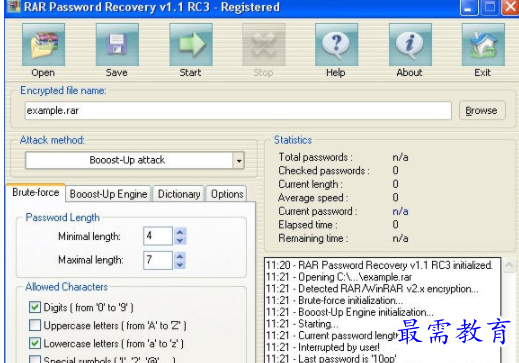Click the Browse button
The image size is (519, 363).
click(482, 110)
